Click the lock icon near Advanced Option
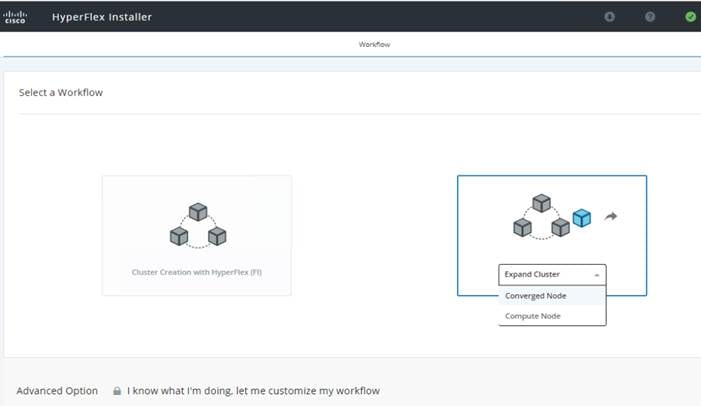The width and height of the screenshot is (701, 406). coord(117,391)
